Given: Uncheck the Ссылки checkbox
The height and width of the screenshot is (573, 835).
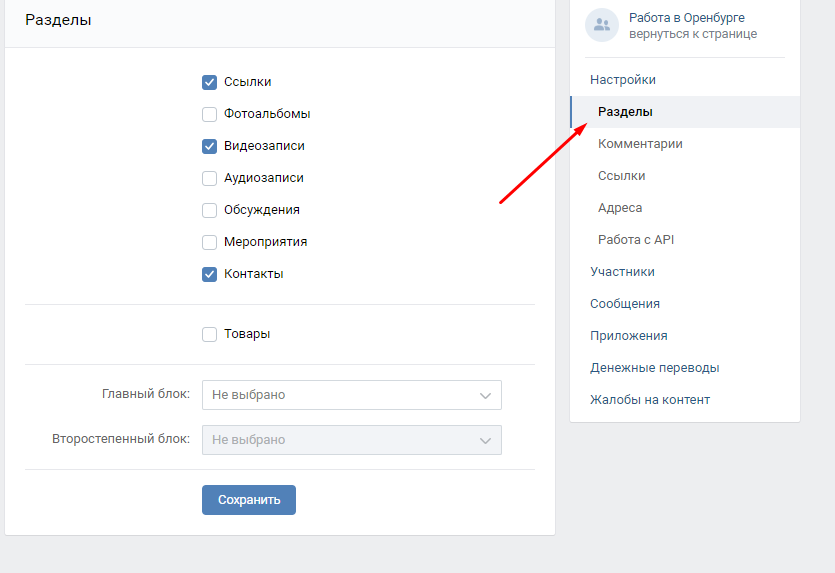Looking at the screenshot, I should click(x=210, y=82).
